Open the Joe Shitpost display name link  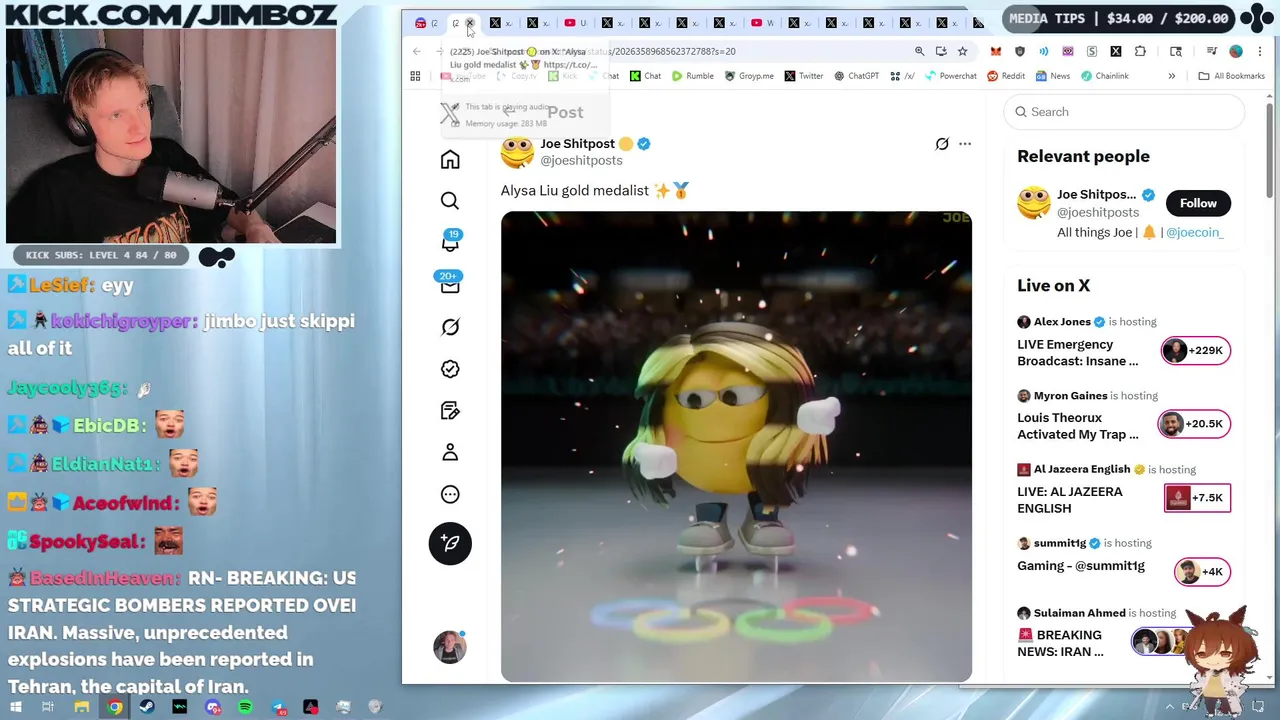tap(578, 143)
